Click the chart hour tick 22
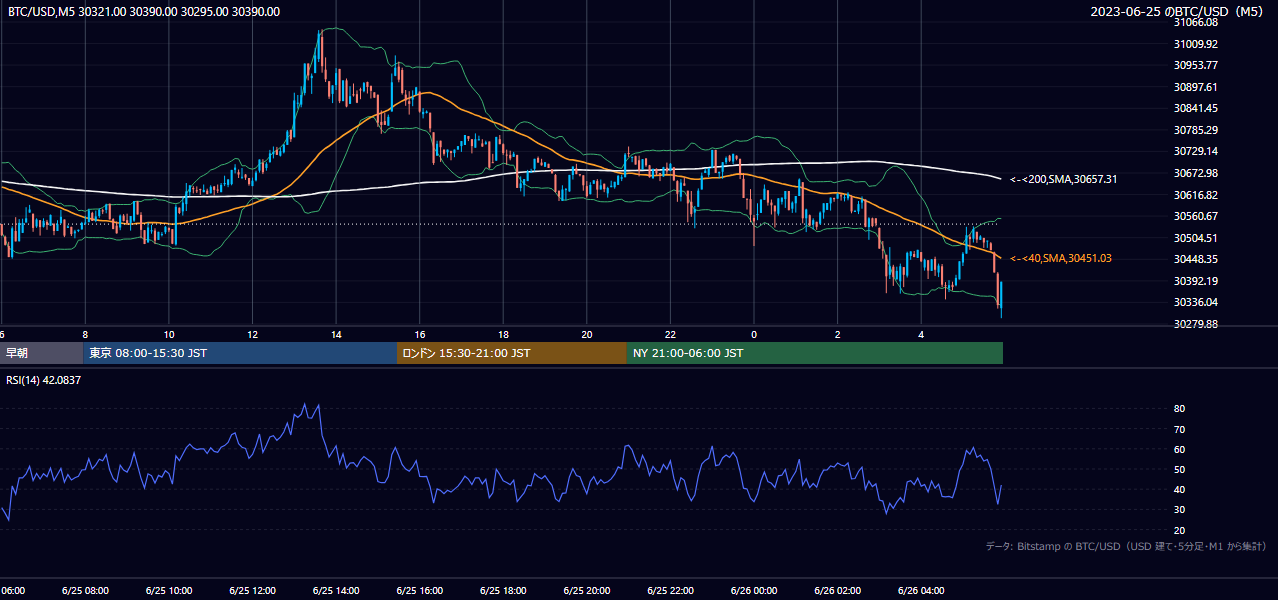This screenshot has height=600, width=1278. (x=670, y=334)
